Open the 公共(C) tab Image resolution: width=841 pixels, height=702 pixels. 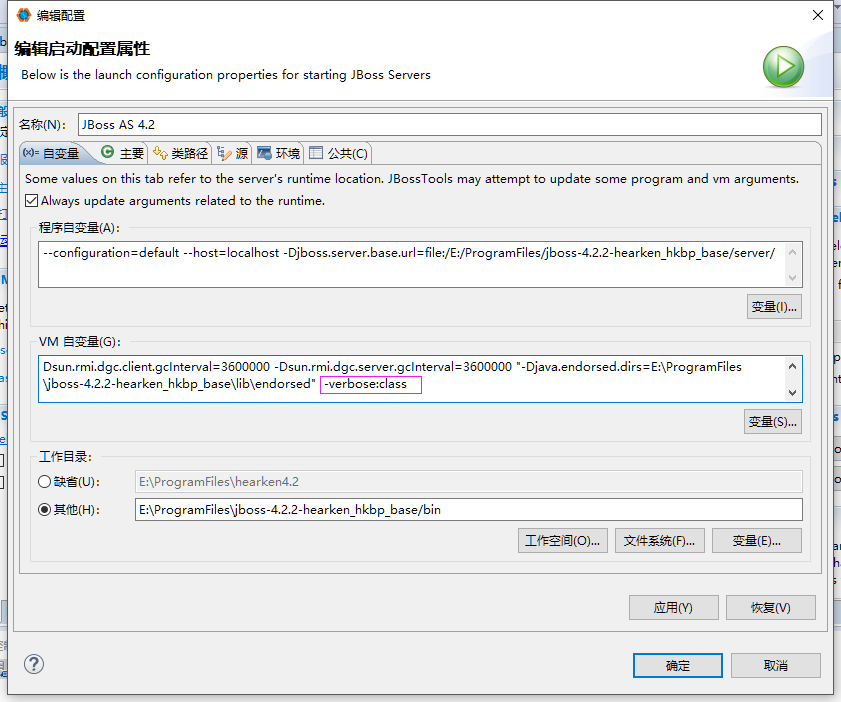coord(339,153)
